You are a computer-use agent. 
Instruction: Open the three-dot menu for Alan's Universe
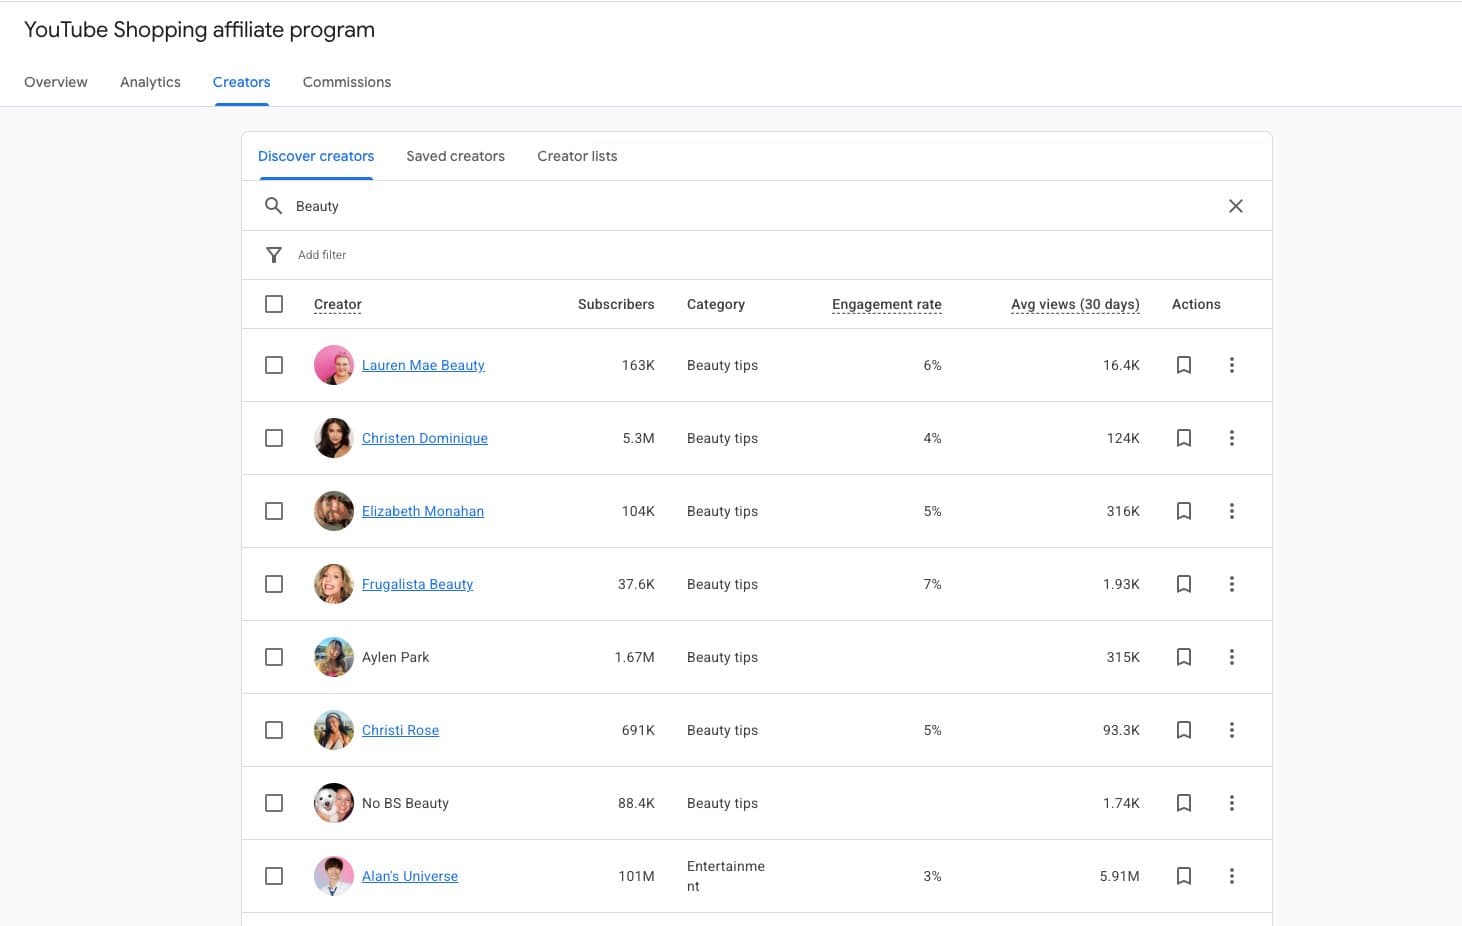click(x=1231, y=876)
